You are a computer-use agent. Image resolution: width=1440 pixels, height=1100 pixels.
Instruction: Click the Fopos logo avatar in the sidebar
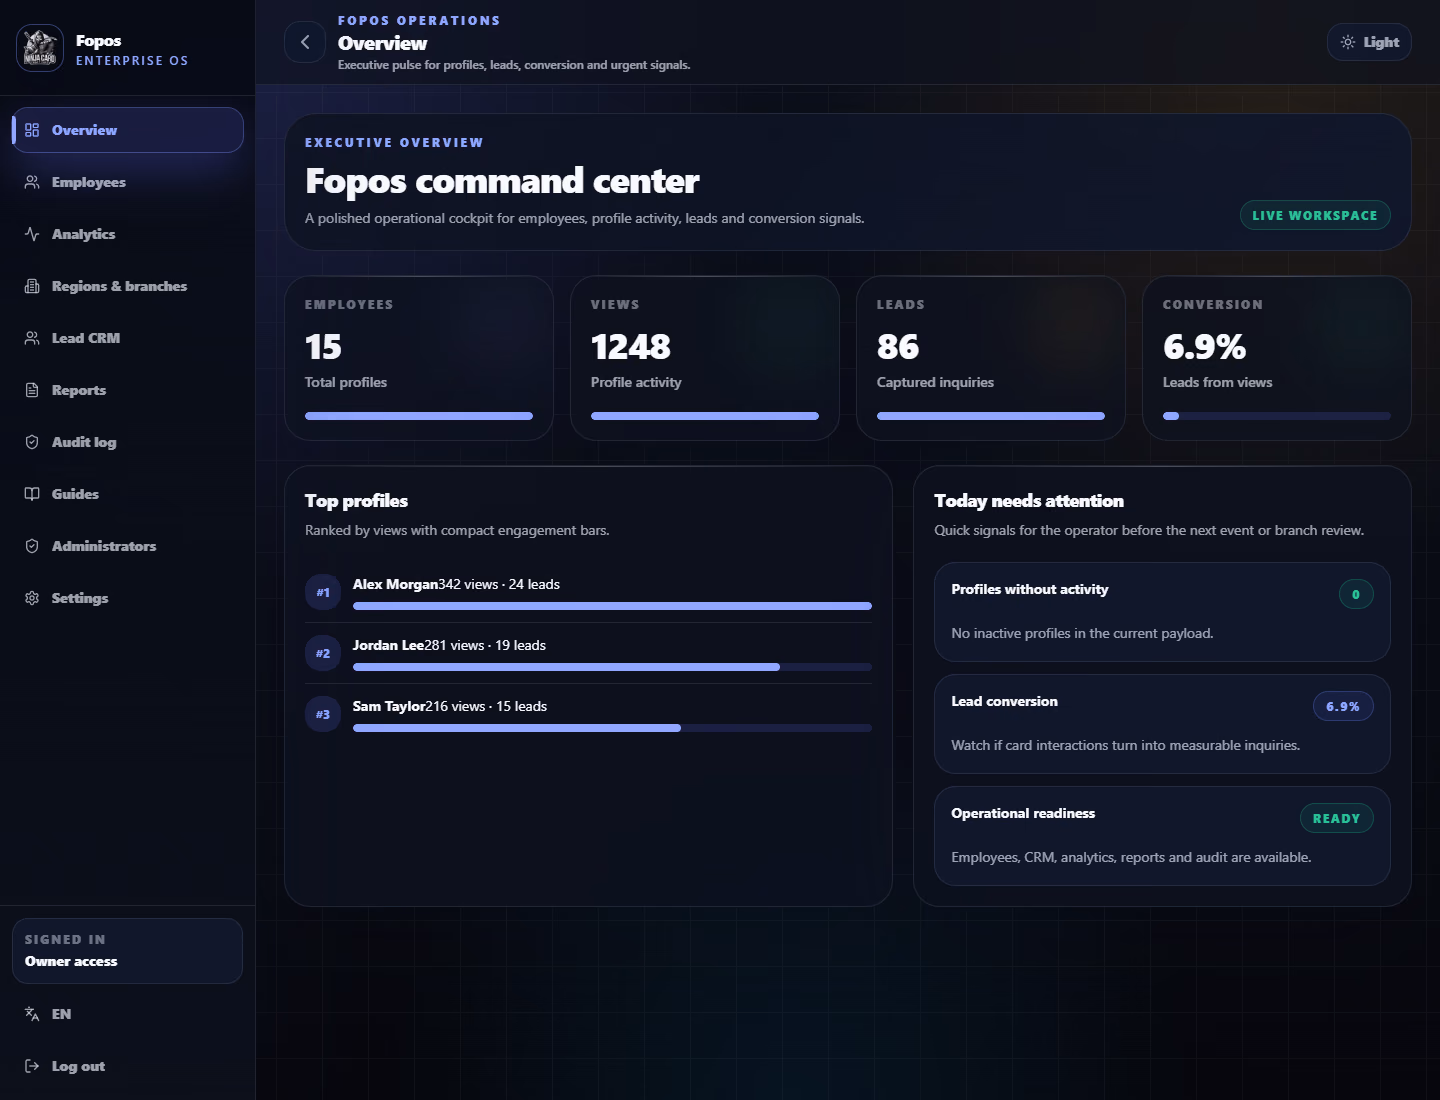click(40, 48)
